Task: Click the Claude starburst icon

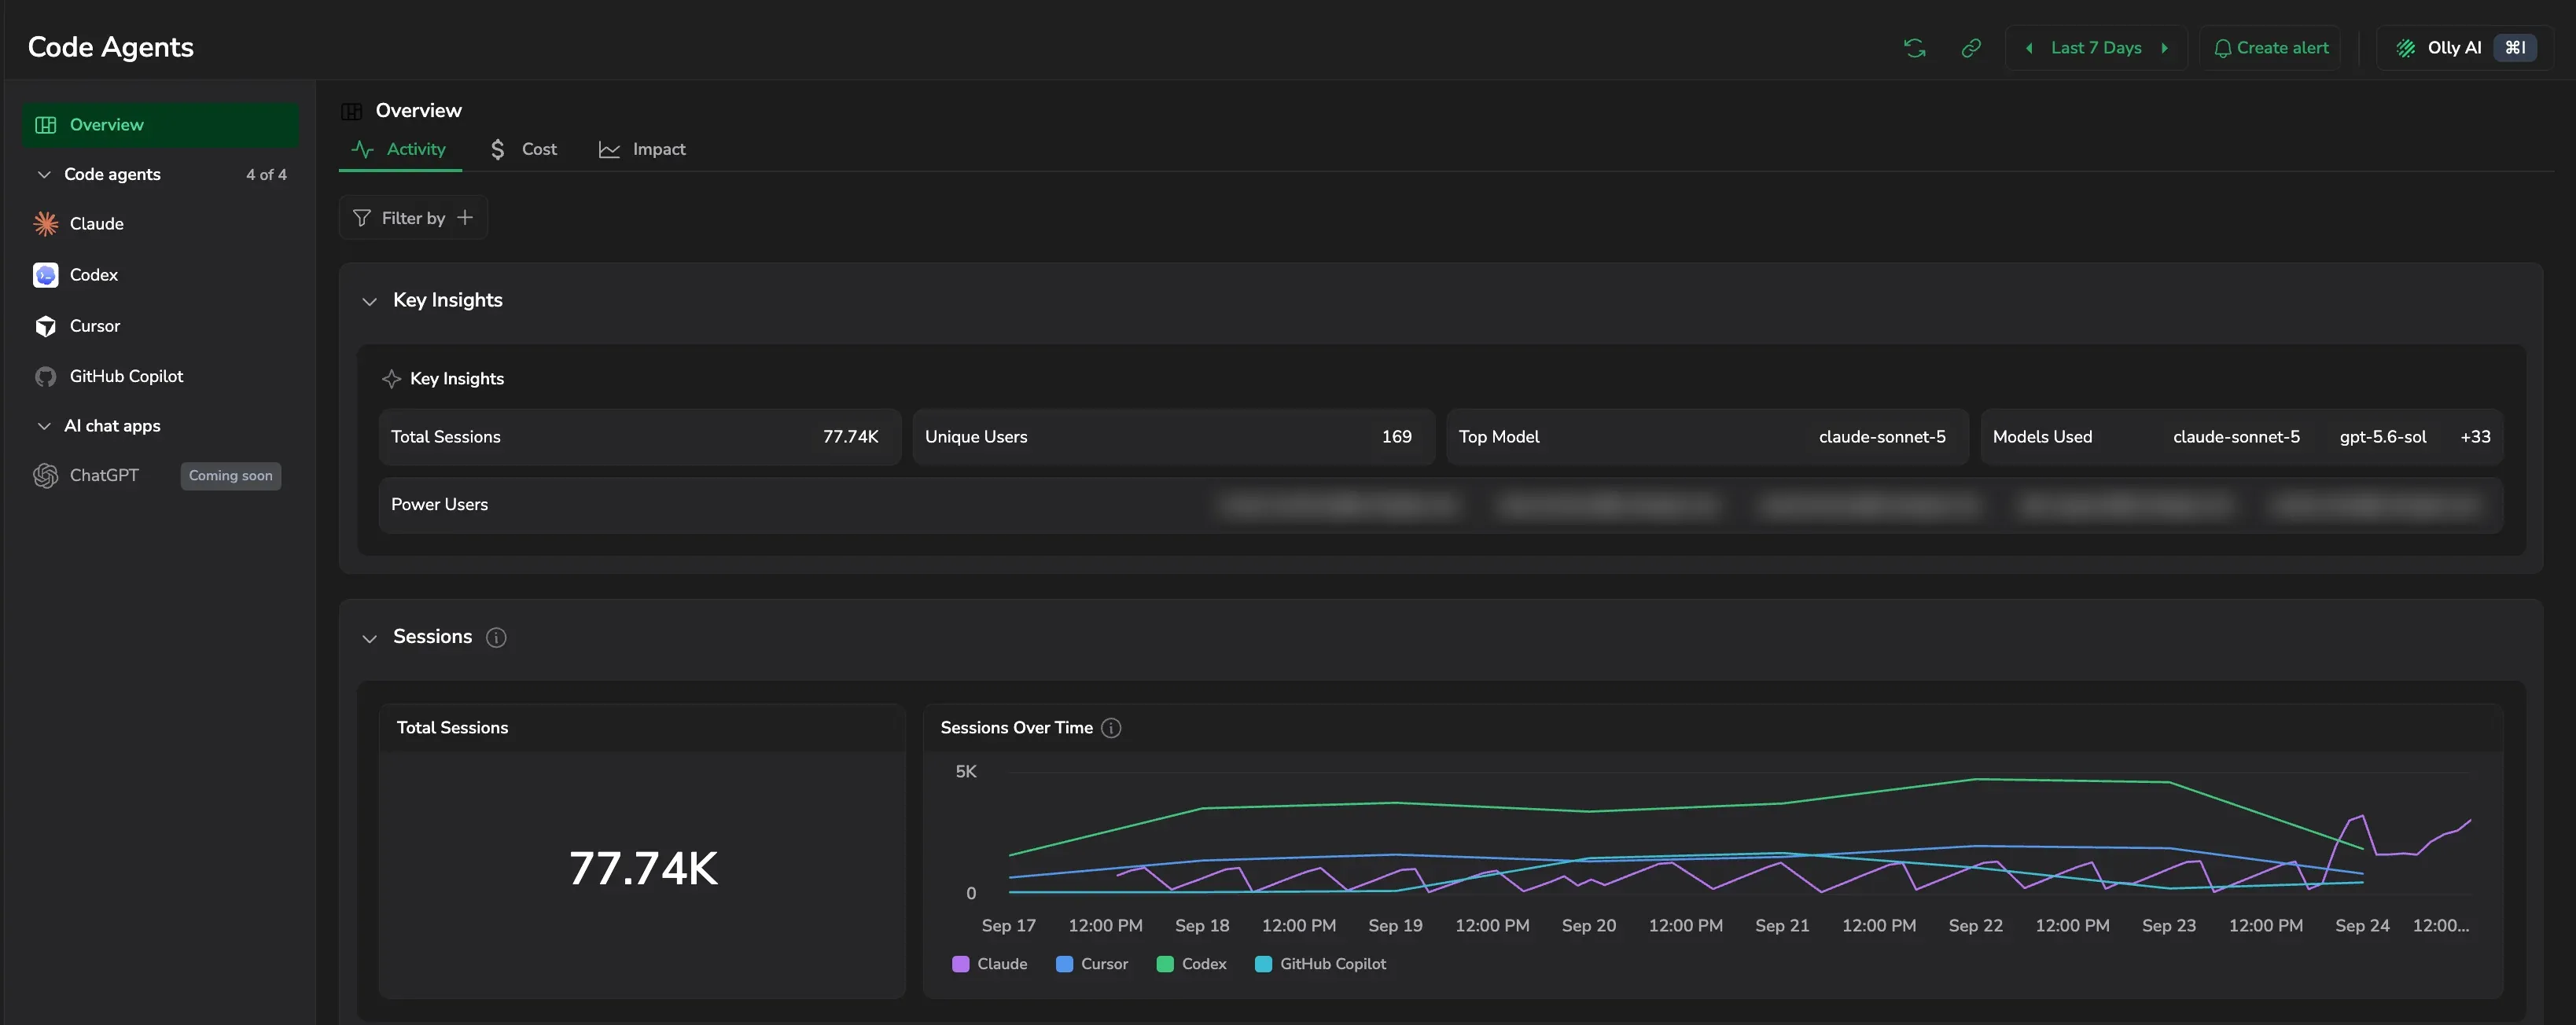Action: (46, 224)
